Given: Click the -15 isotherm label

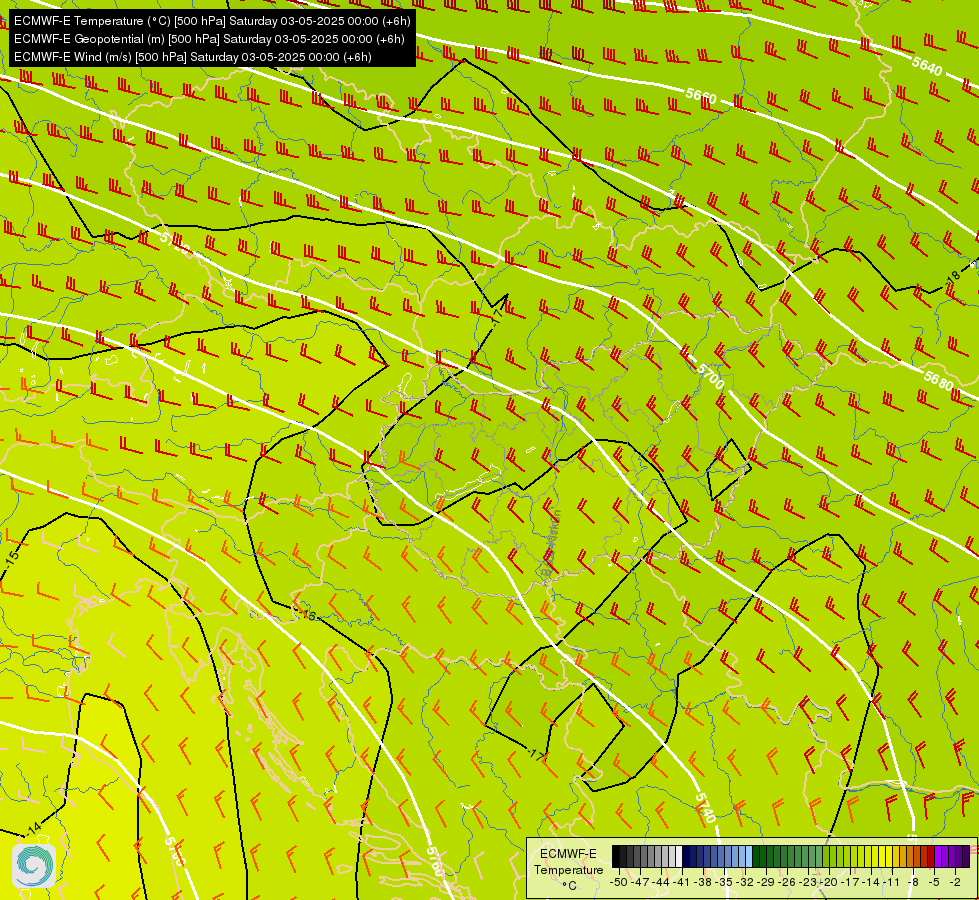Looking at the screenshot, I should coord(11,556).
